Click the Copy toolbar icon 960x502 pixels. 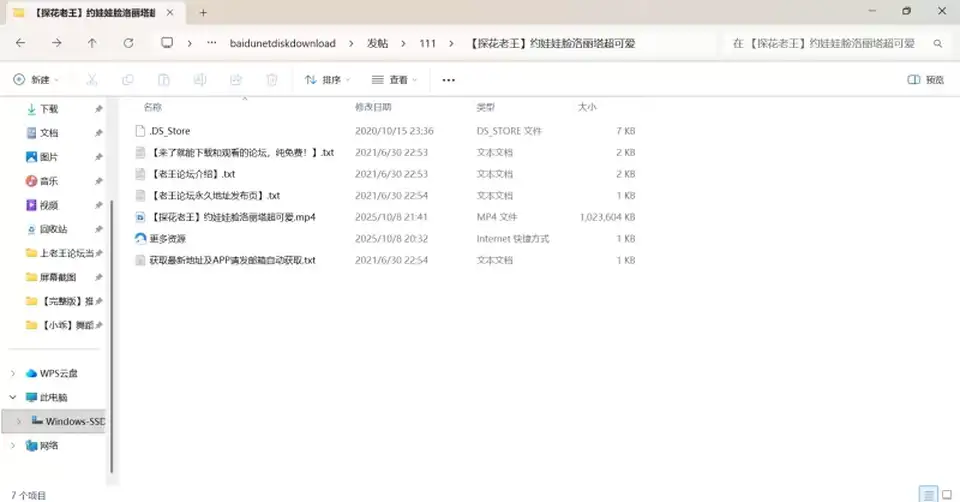pos(128,80)
